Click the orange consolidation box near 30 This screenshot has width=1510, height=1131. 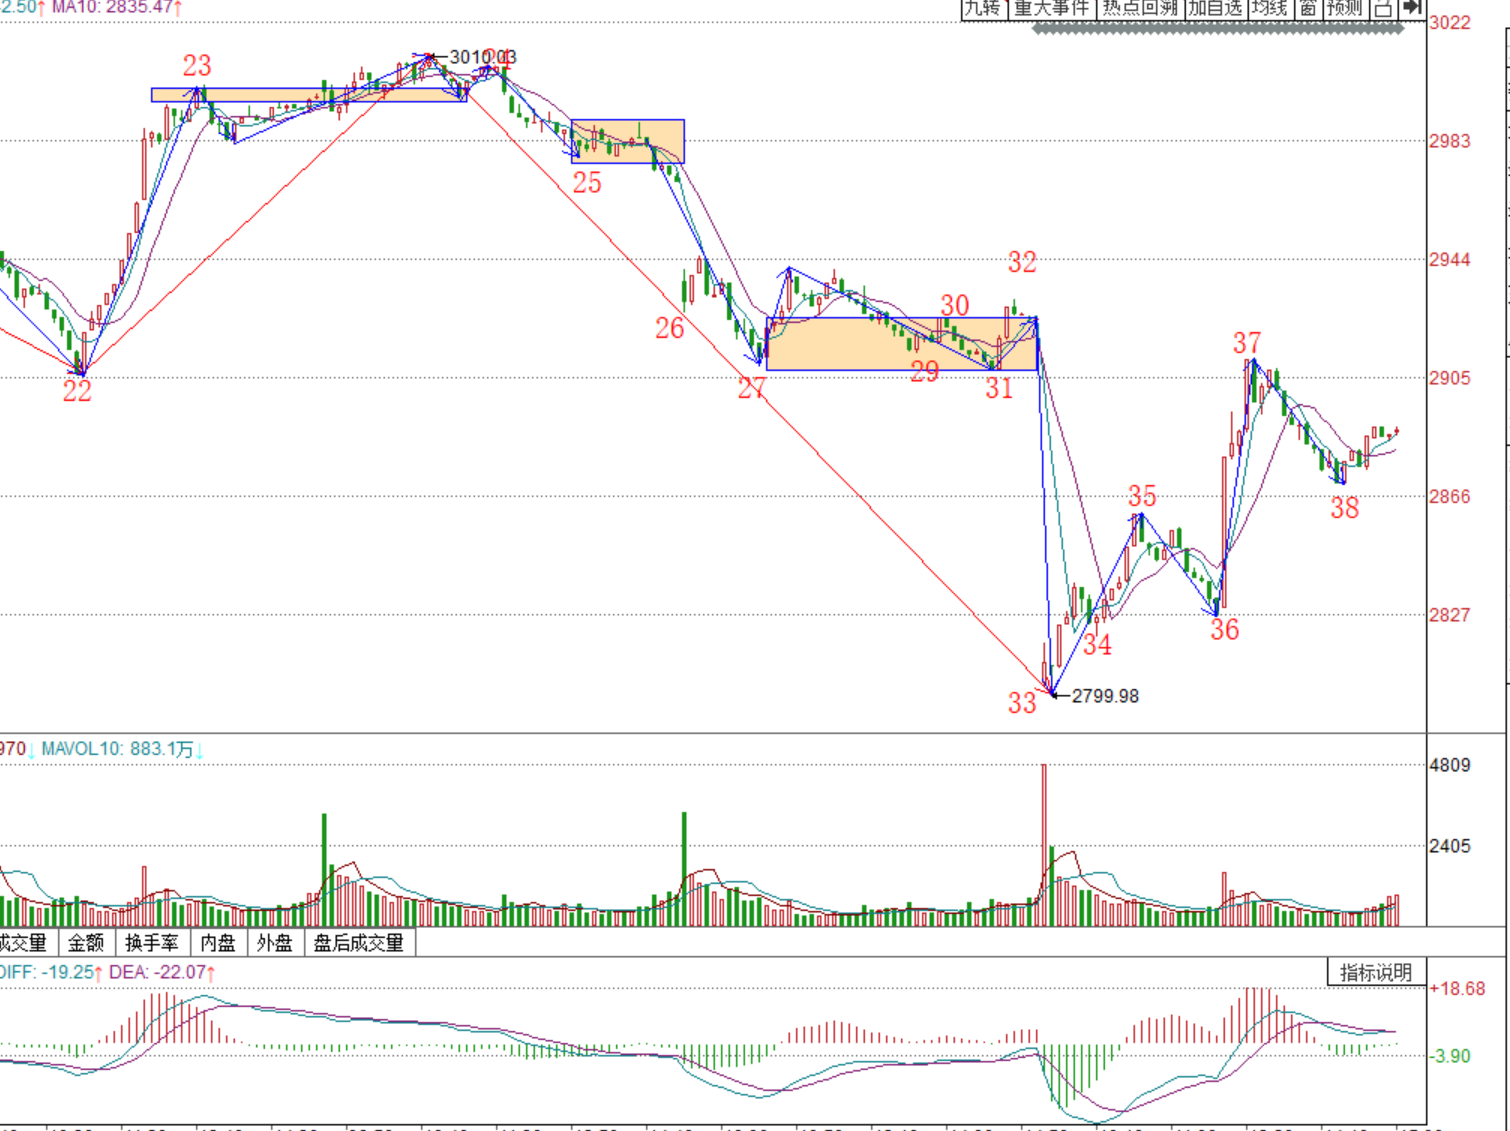(900, 344)
